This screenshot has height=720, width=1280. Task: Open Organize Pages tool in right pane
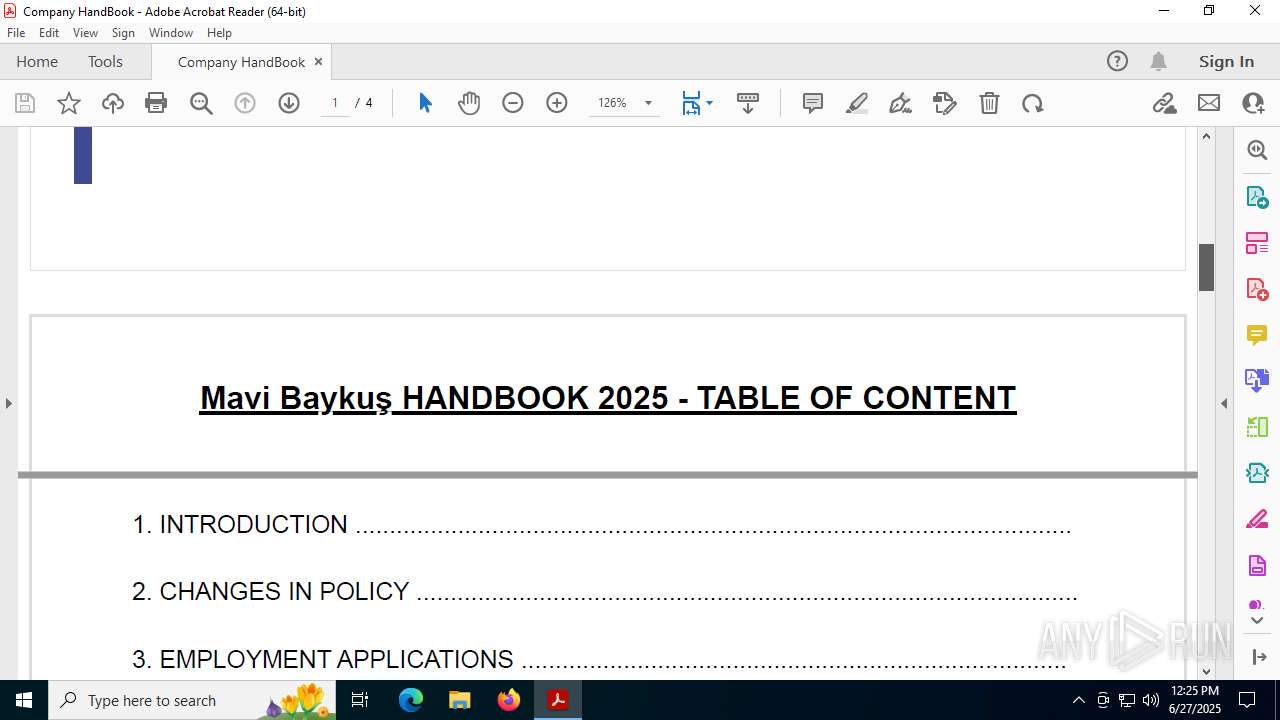coord(1257,242)
